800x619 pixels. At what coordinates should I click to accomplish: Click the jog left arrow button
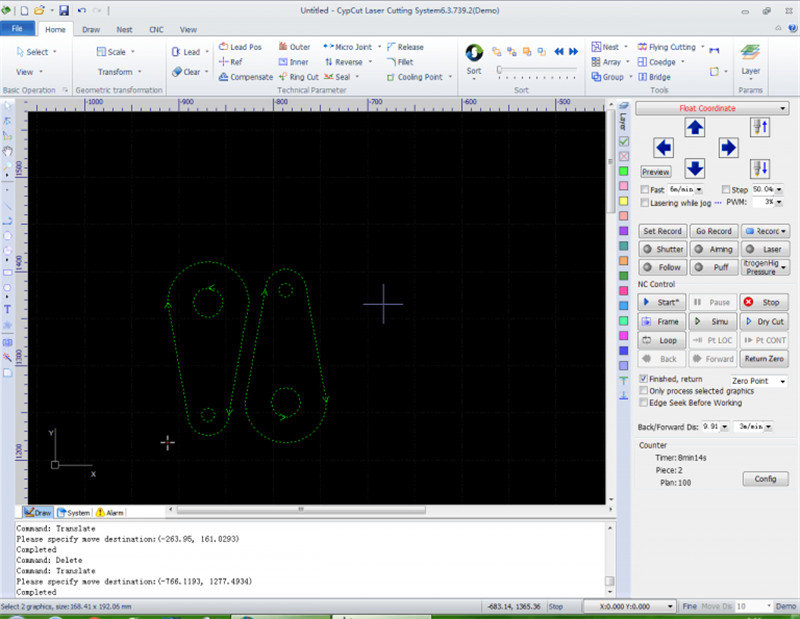coord(663,148)
